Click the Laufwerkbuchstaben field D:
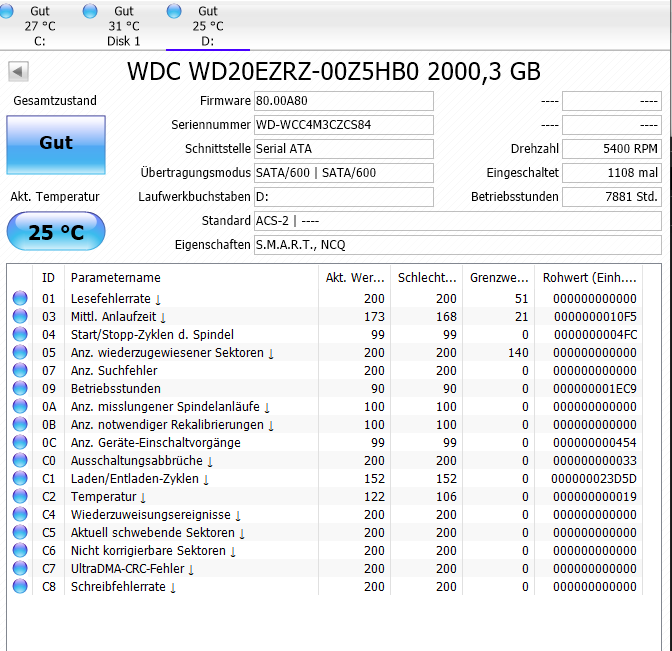This screenshot has height=651, width=672. 344,197
